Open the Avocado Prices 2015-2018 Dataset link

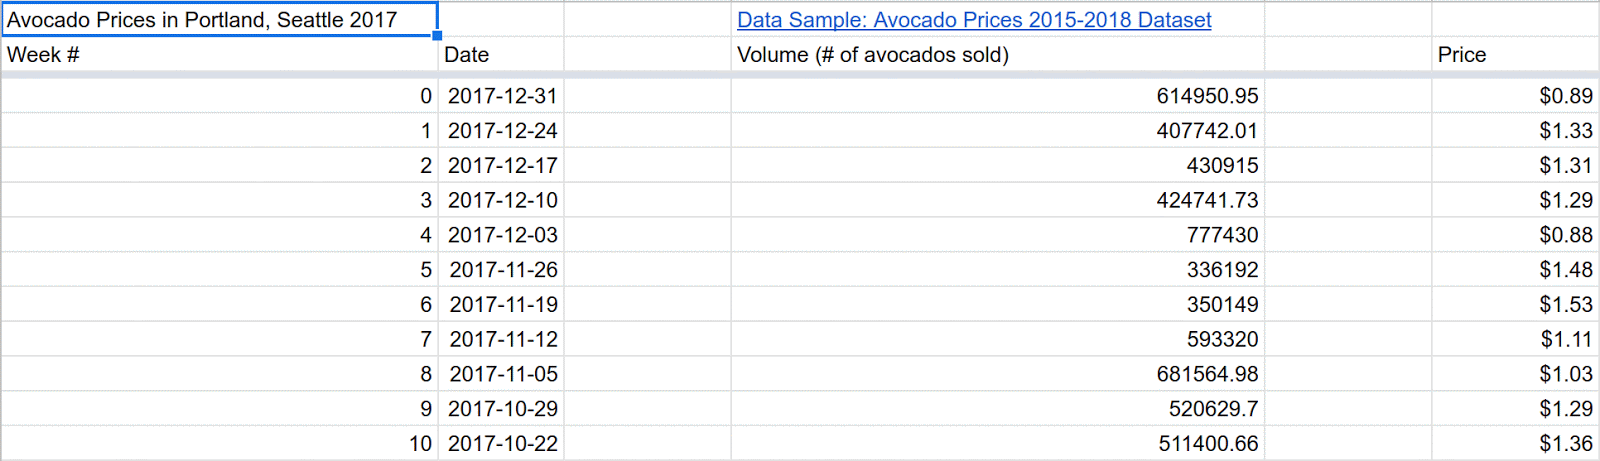coord(973,20)
